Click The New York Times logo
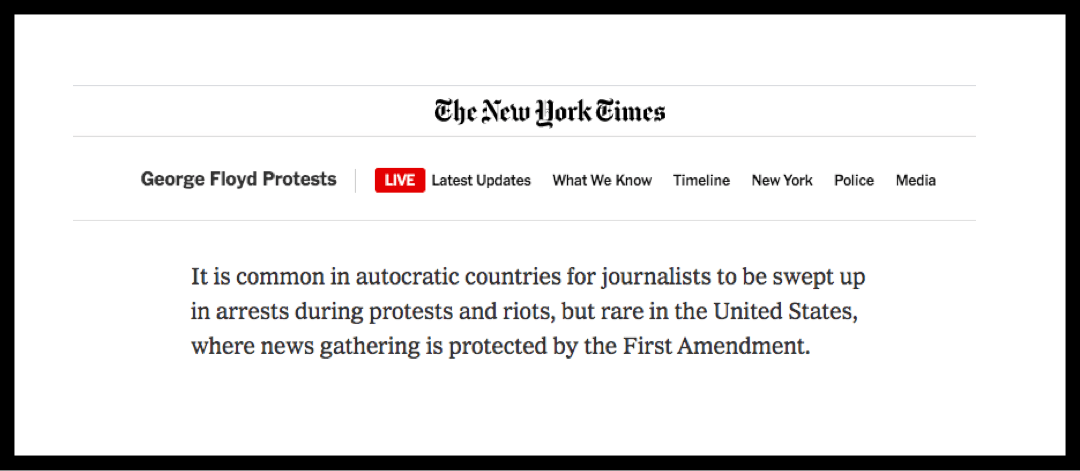This screenshot has height=471, width=1080. pyautogui.click(x=549, y=112)
